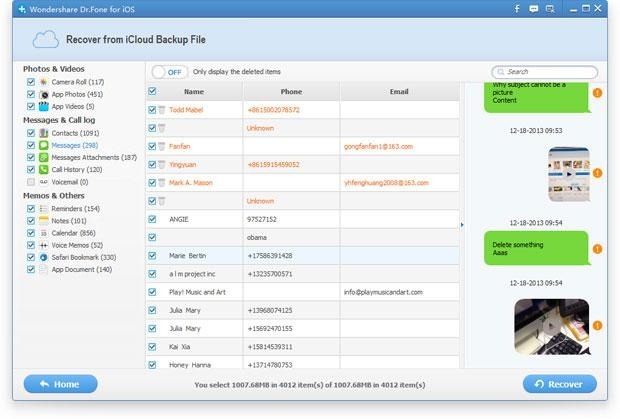Click warning icon next to 'Delete something' message
This screenshot has height=419, width=620.
(597, 249)
